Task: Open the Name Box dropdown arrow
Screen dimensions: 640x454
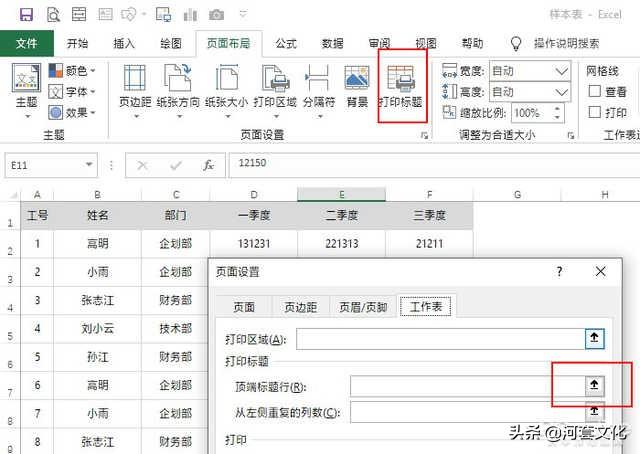Action: [89, 165]
